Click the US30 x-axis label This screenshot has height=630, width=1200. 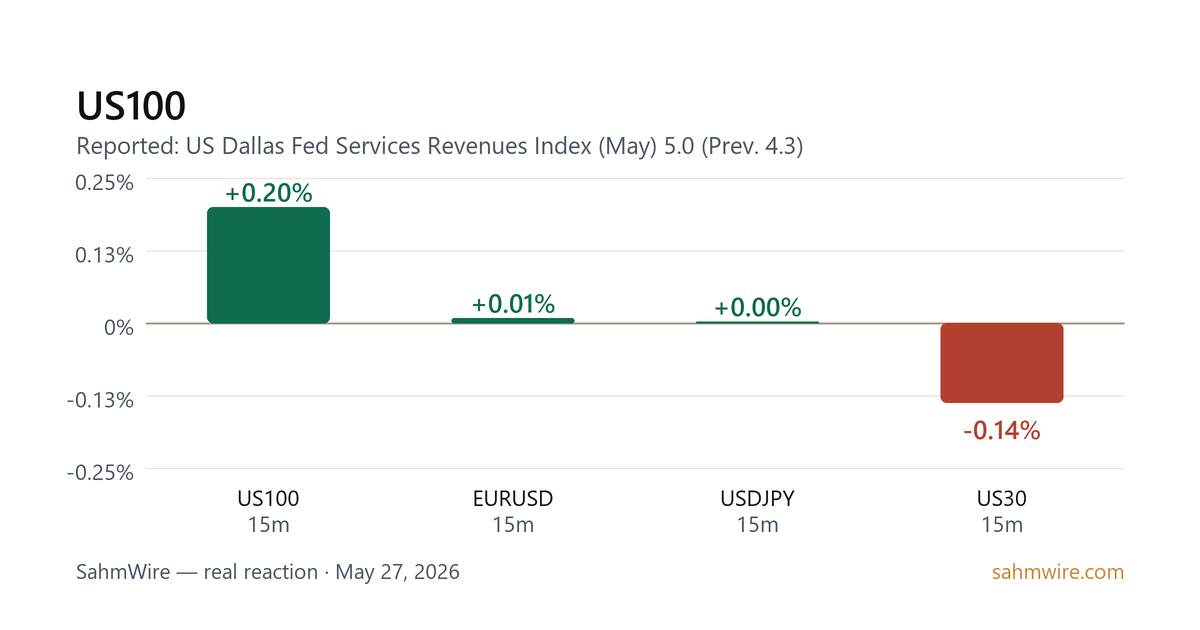point(1002,498)
